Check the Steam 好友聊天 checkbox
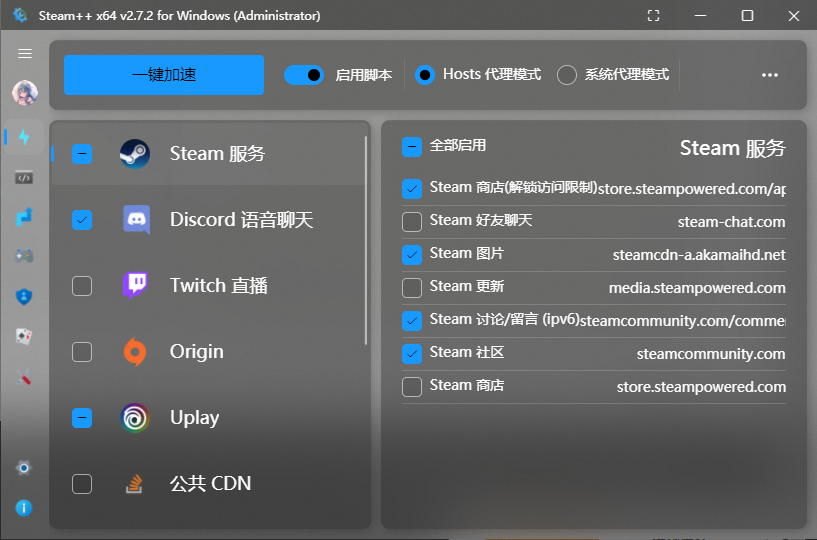817x540 pixels. click(412, 222)
